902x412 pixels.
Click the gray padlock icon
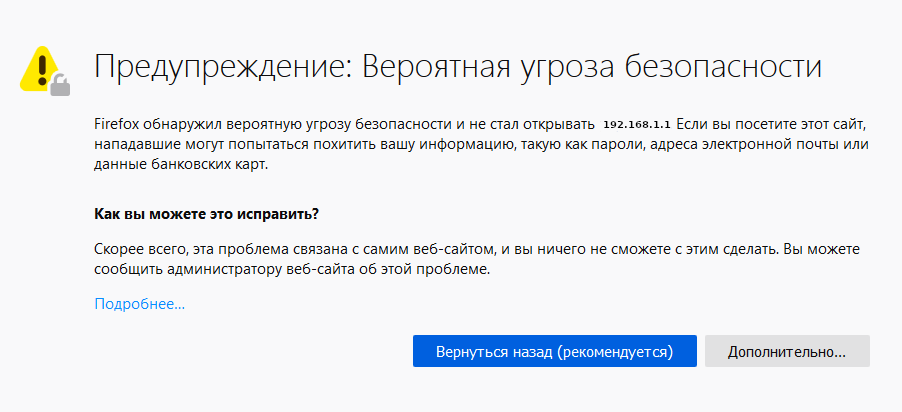62,86
